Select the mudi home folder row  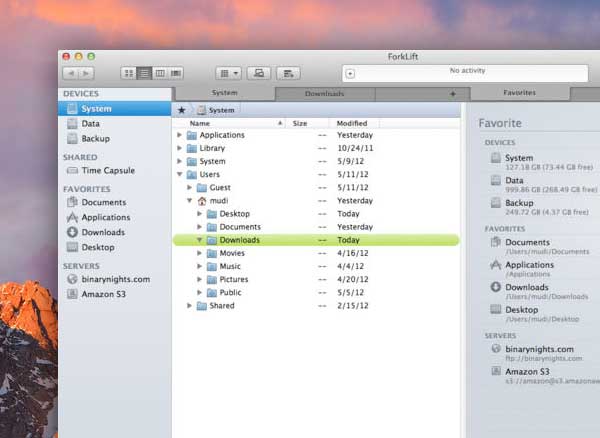point(316,200)
